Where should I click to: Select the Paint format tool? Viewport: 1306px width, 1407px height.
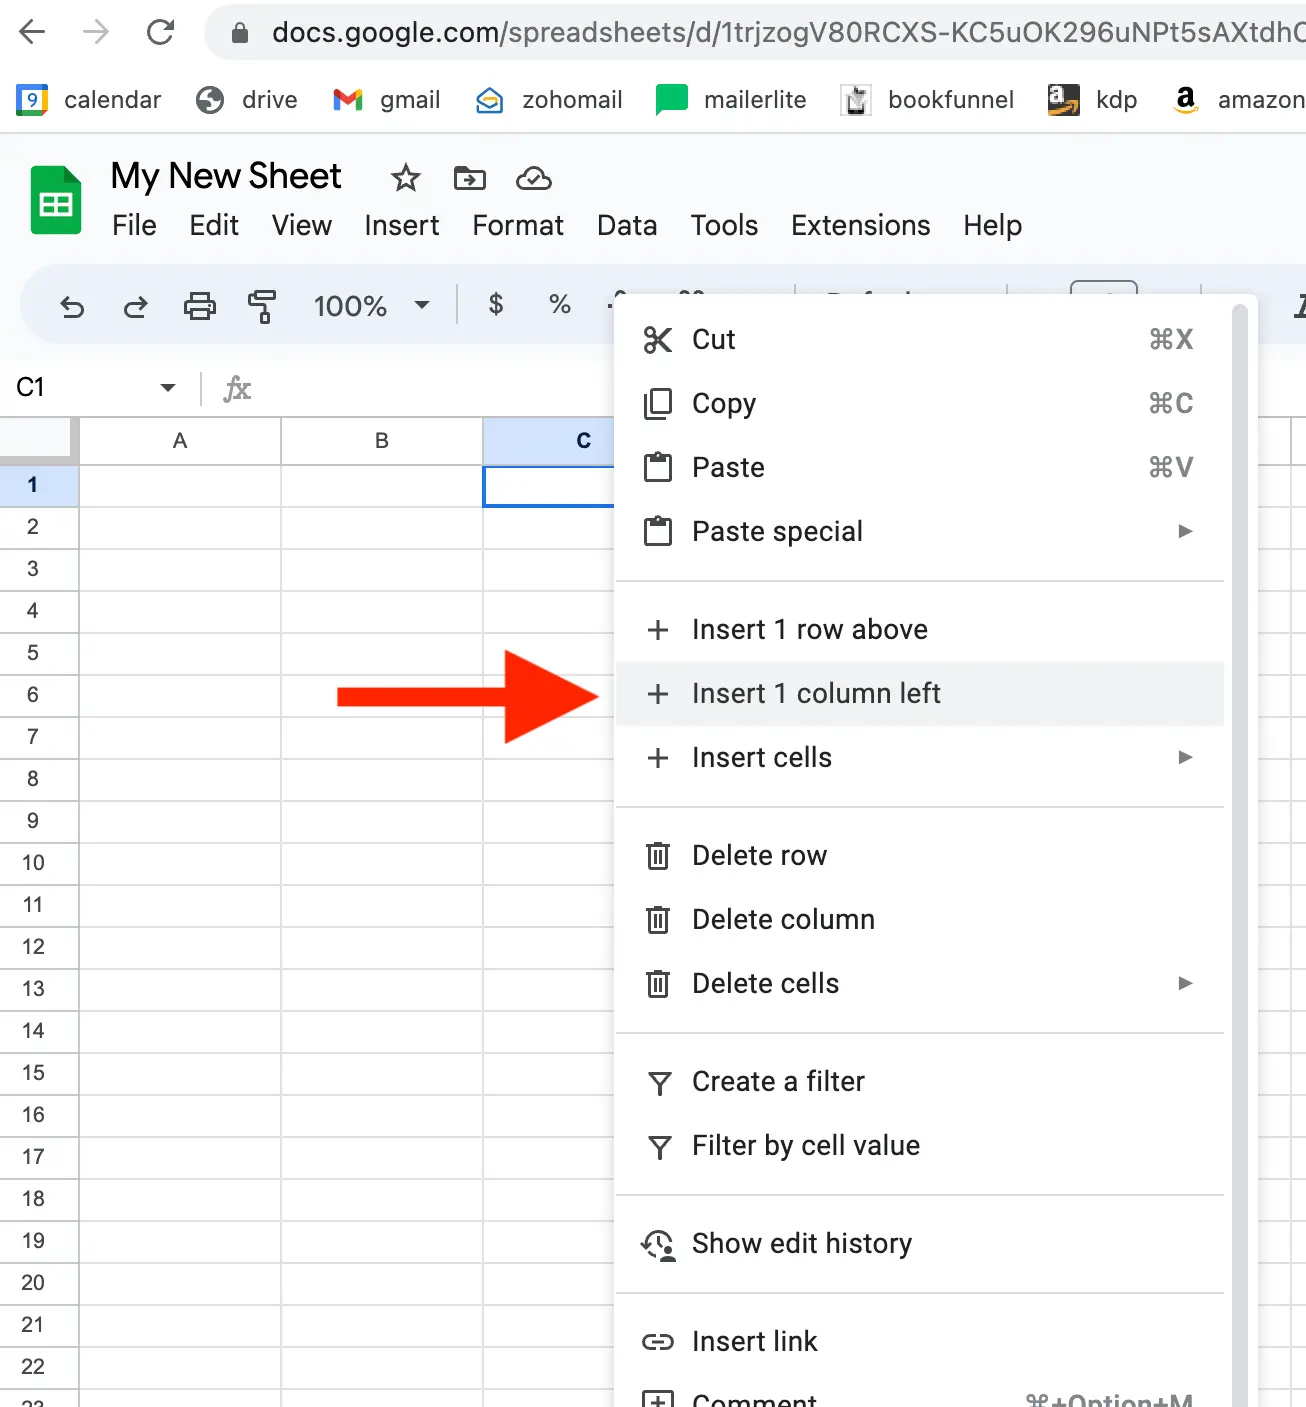point(262,306)
